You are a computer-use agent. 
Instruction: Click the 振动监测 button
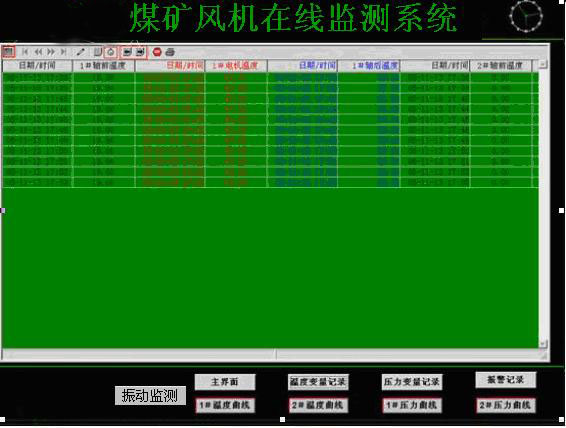[150, 396]
